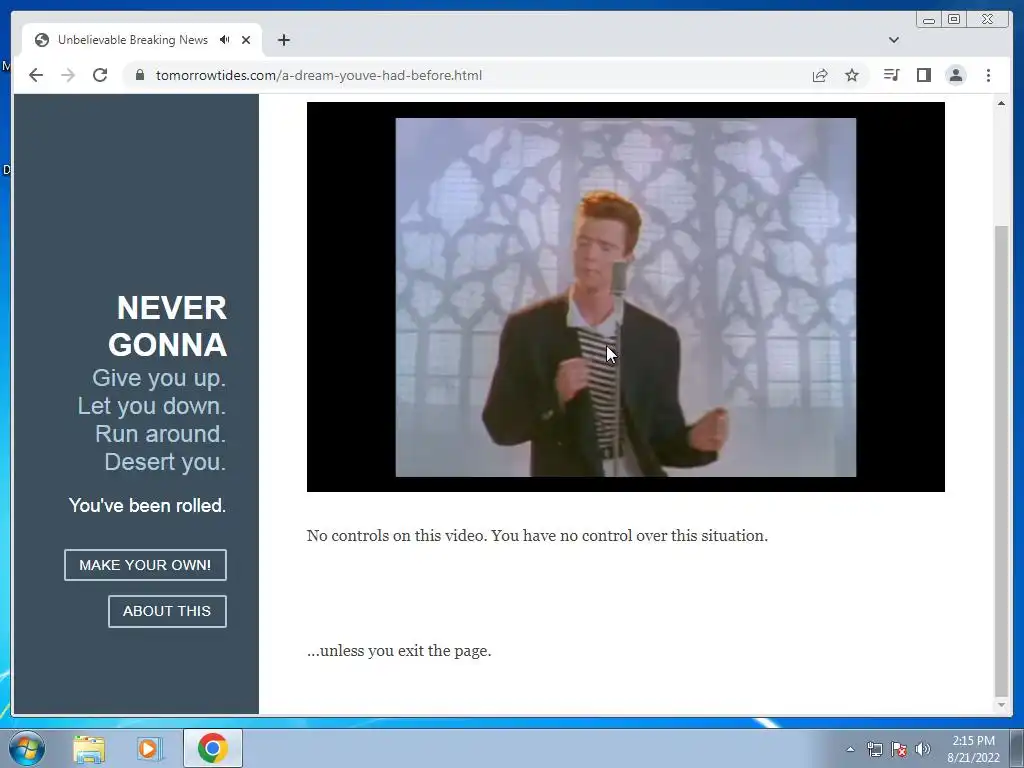
Task: Click the "Let you down." lyric line
Action: 152,406
